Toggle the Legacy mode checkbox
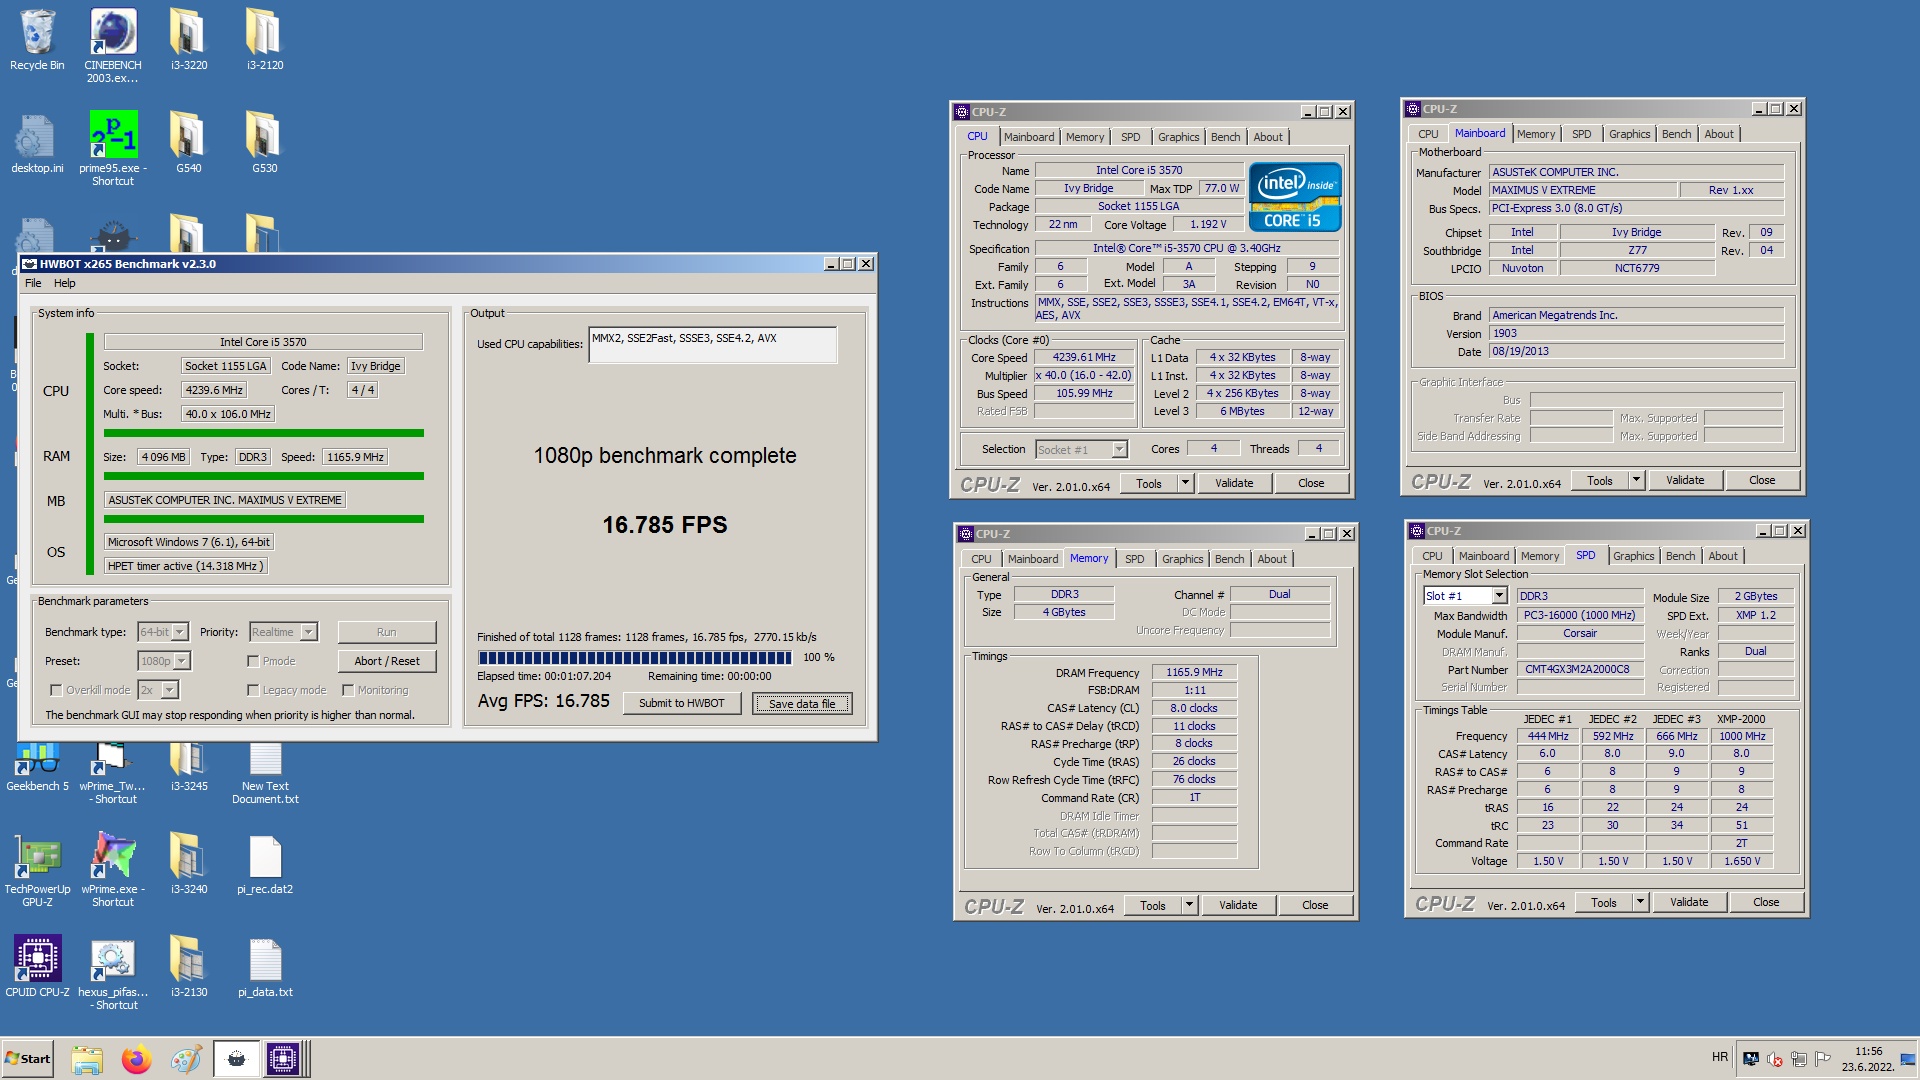Screen dimensions: 1920x1080 point(253,690)
